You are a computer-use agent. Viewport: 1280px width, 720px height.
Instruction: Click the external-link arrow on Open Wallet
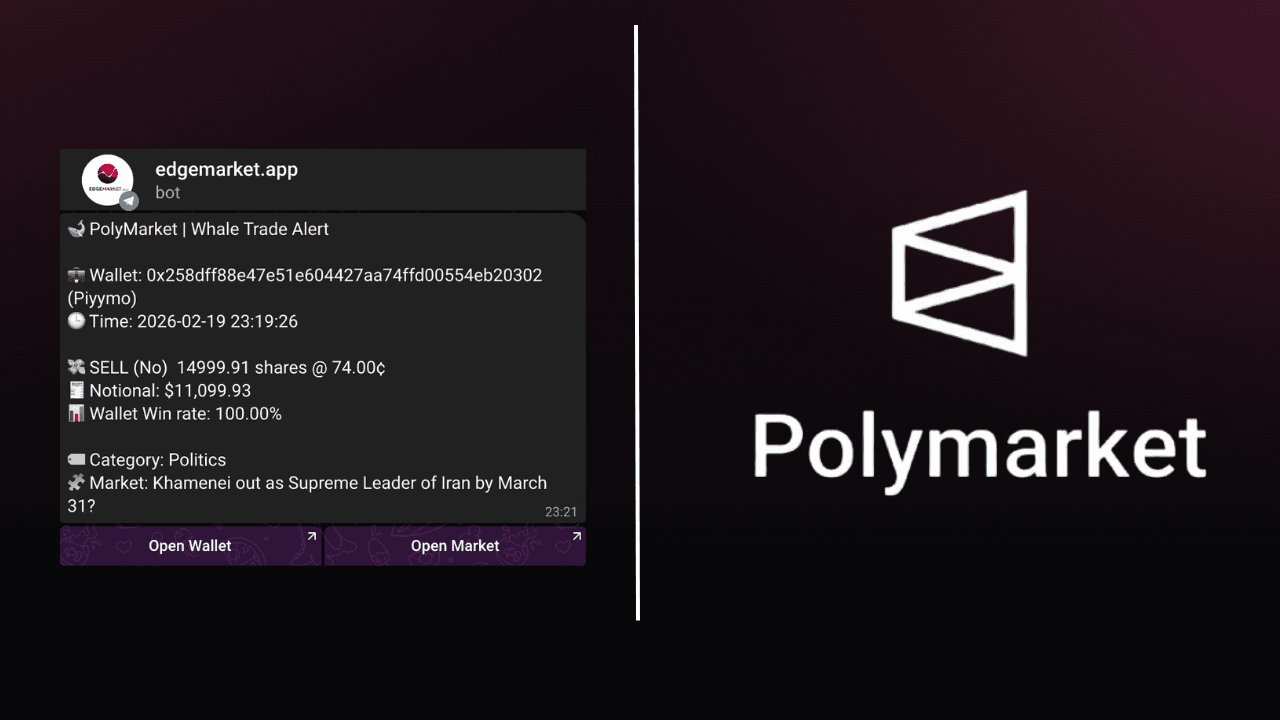tap(312, 536)
